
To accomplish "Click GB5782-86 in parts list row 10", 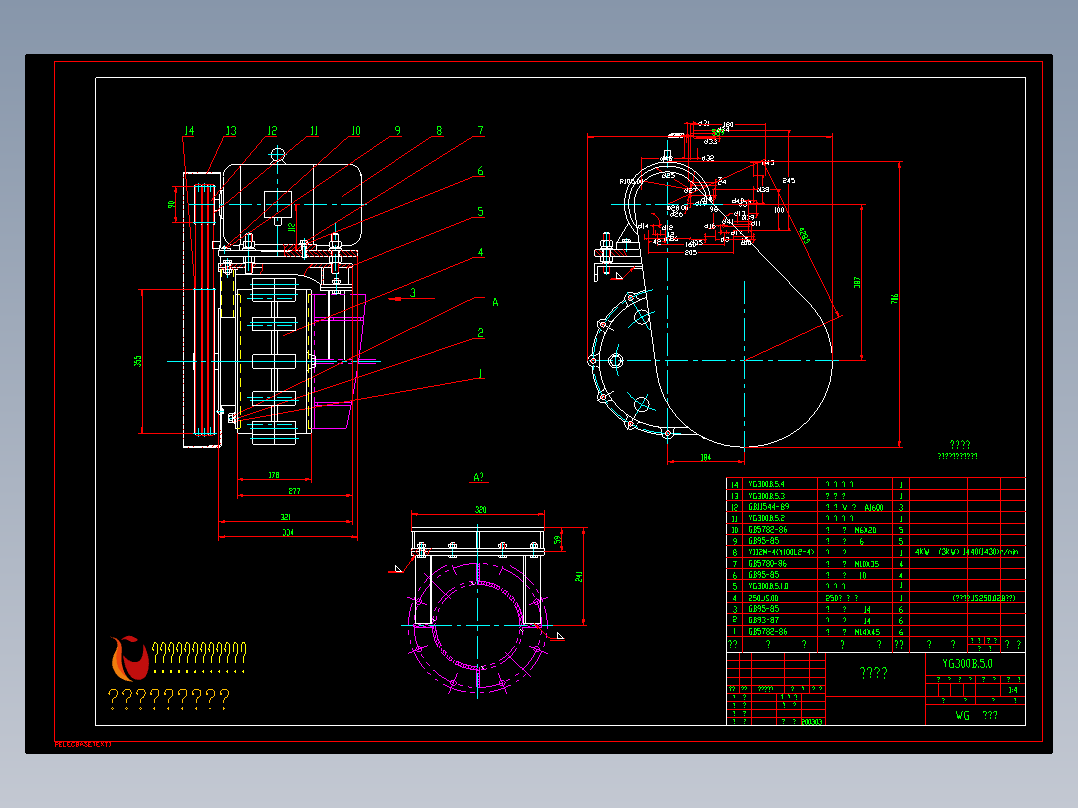I will point(767,529).
